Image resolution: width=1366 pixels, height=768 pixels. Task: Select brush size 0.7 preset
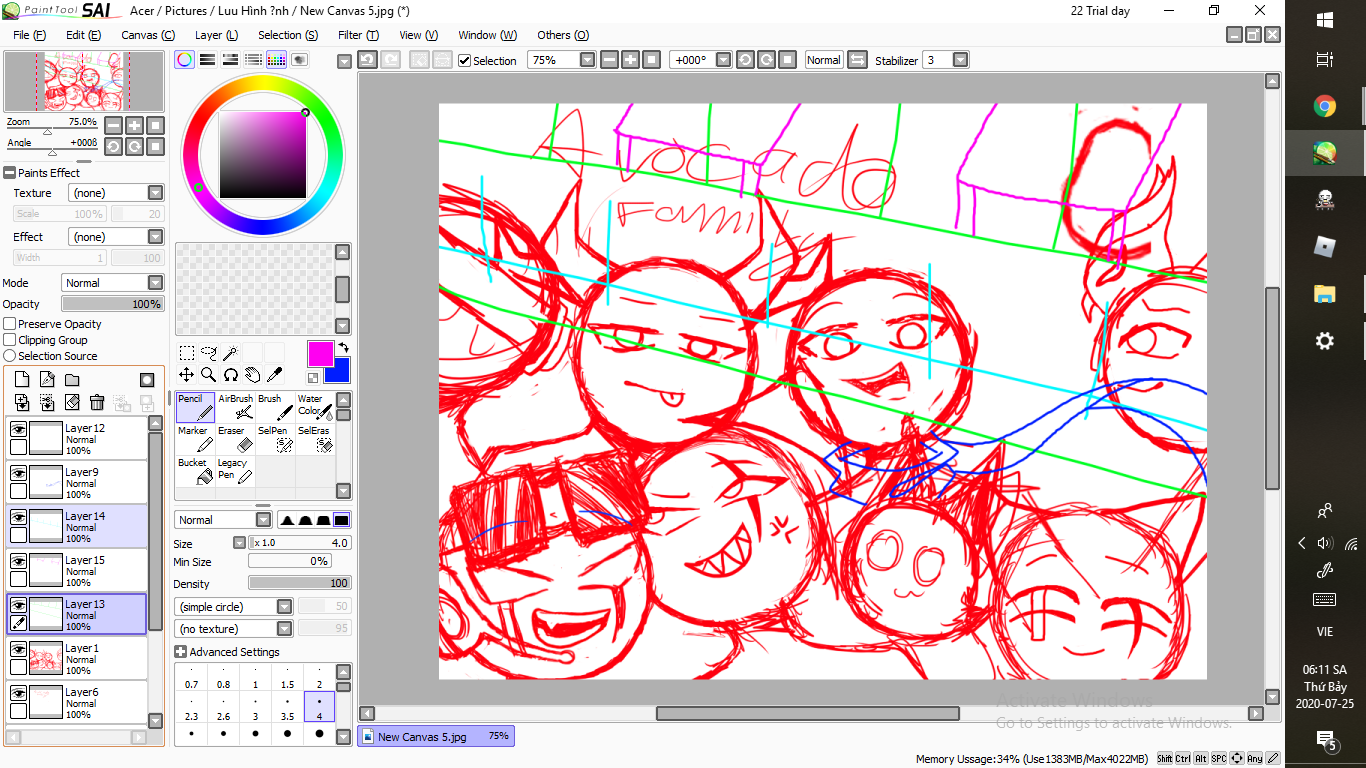pyautogui.click(x=191, y=678)
